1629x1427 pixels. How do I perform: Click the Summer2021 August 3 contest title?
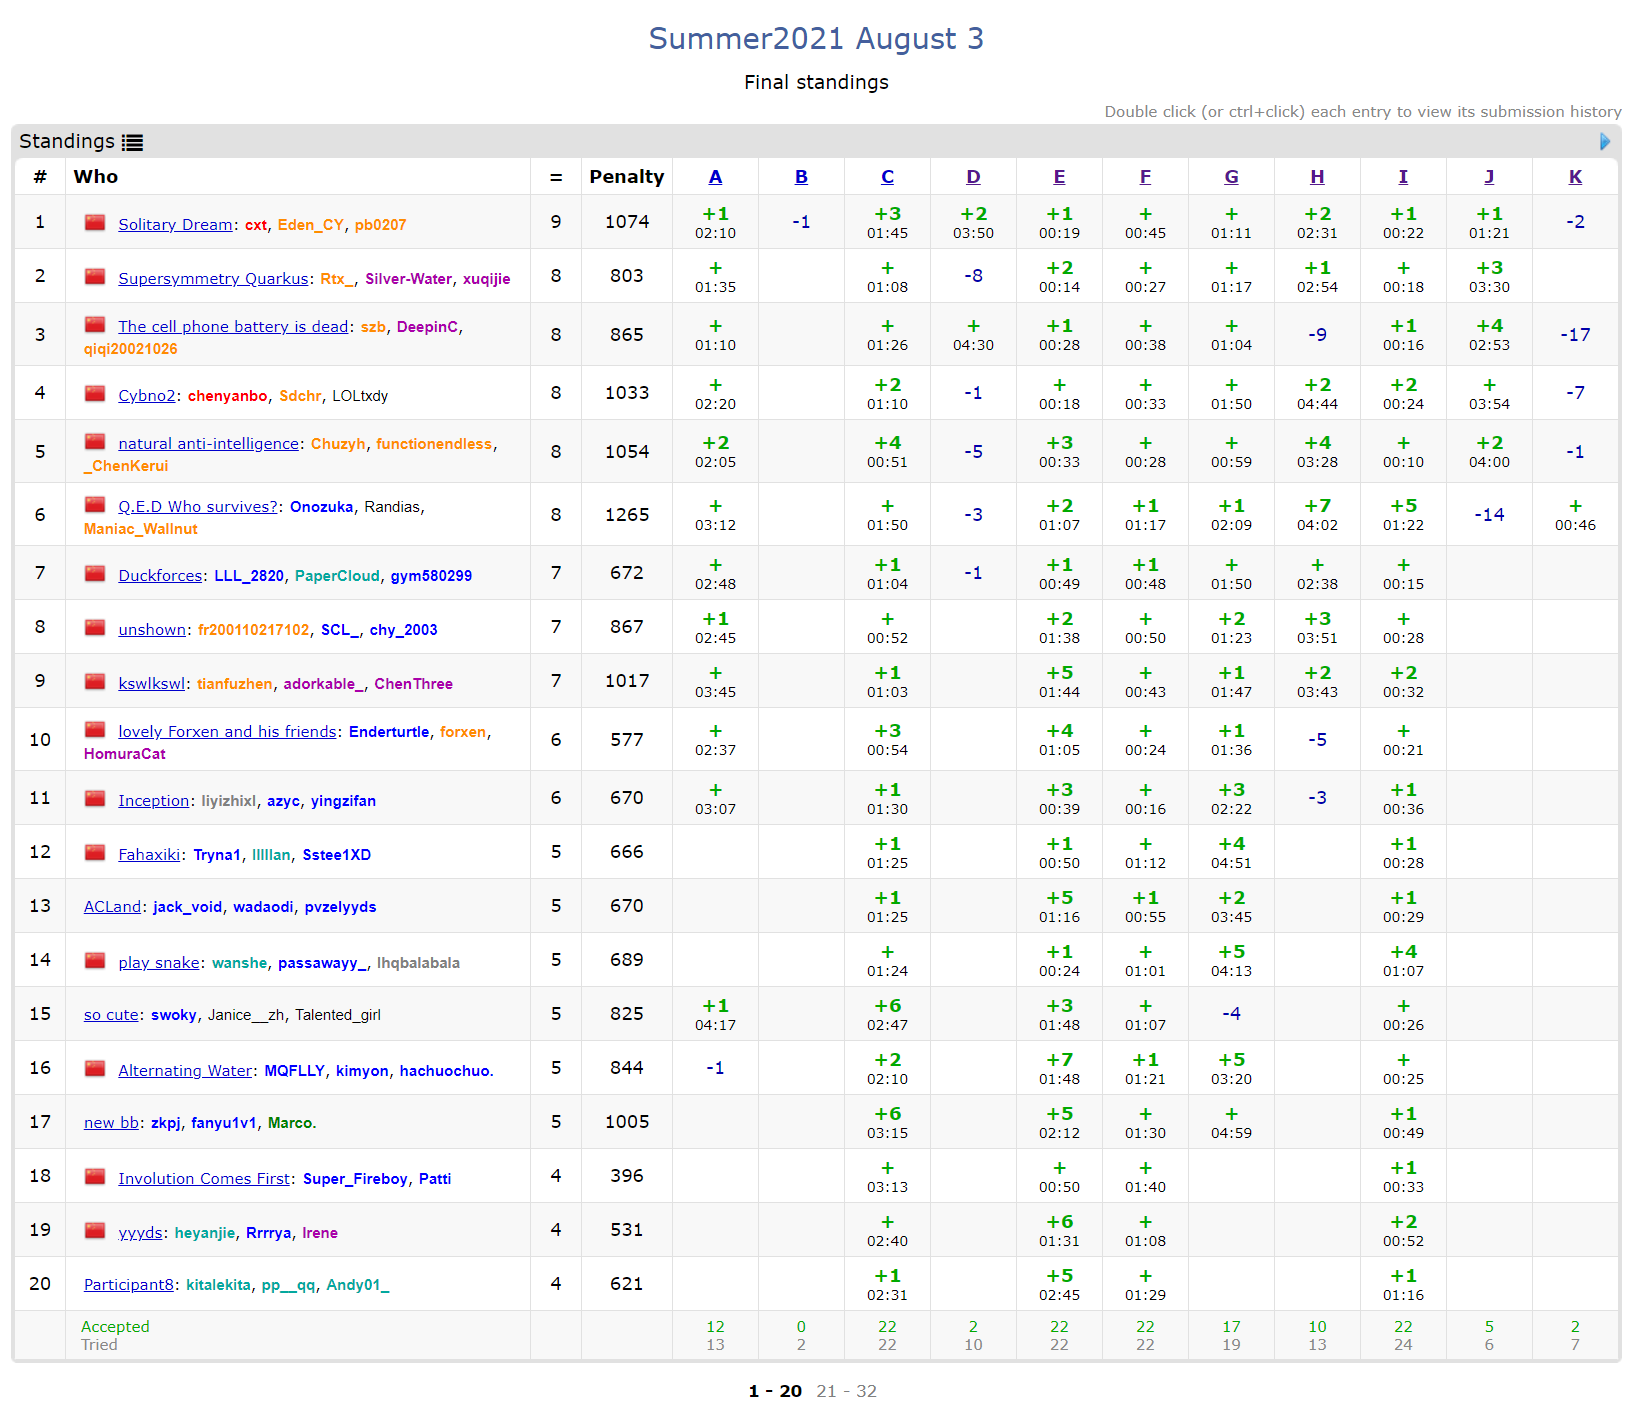816,39
